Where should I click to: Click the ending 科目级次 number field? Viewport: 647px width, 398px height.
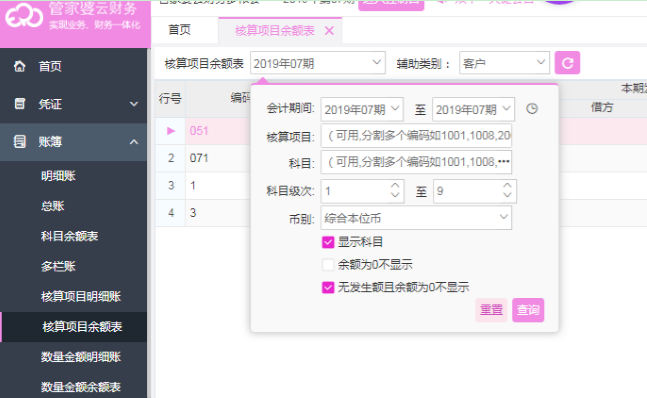point(475,191)
